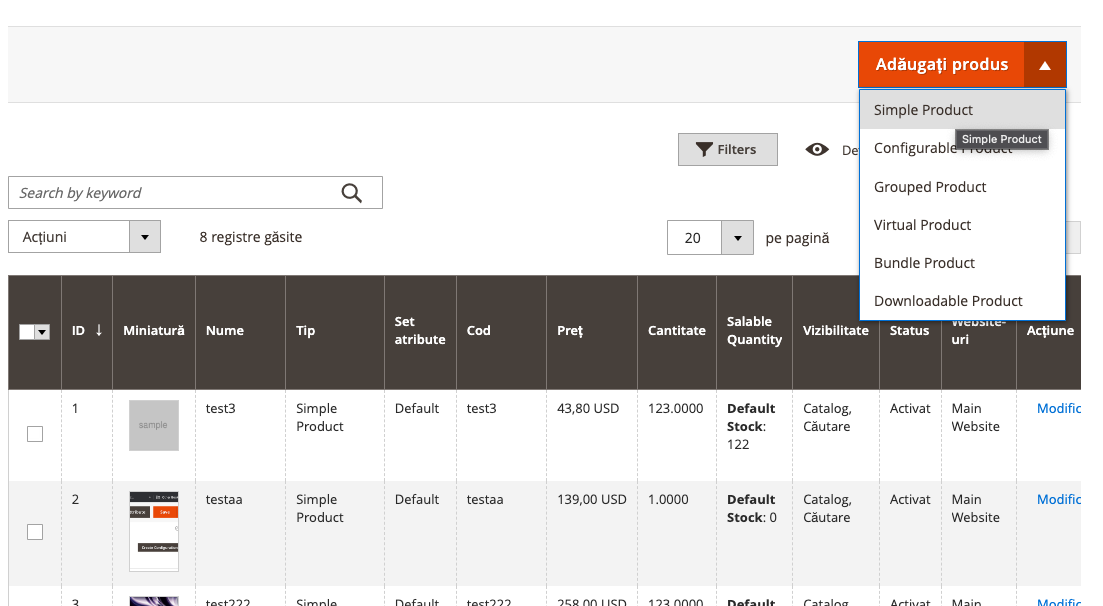Choose Simple Product from menu
The height and width of the screenshot is (606, 1103).
[962, 110]
